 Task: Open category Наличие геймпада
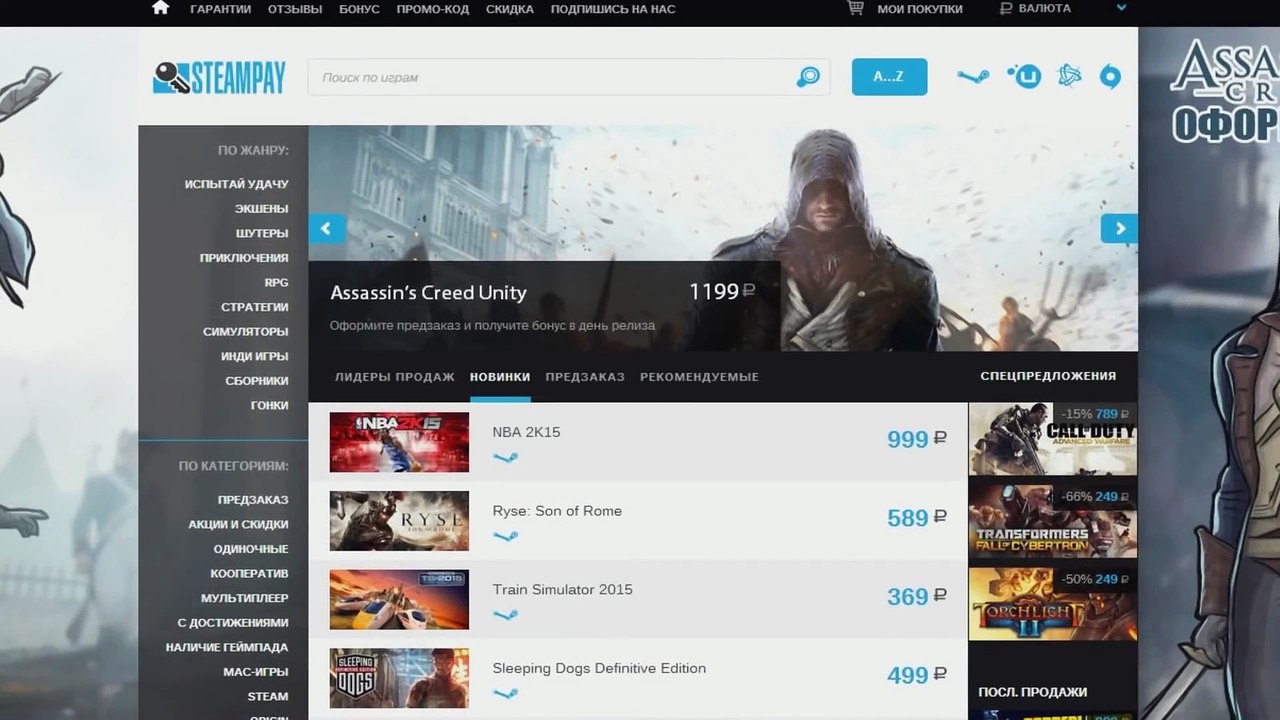[x=227, y=648]
